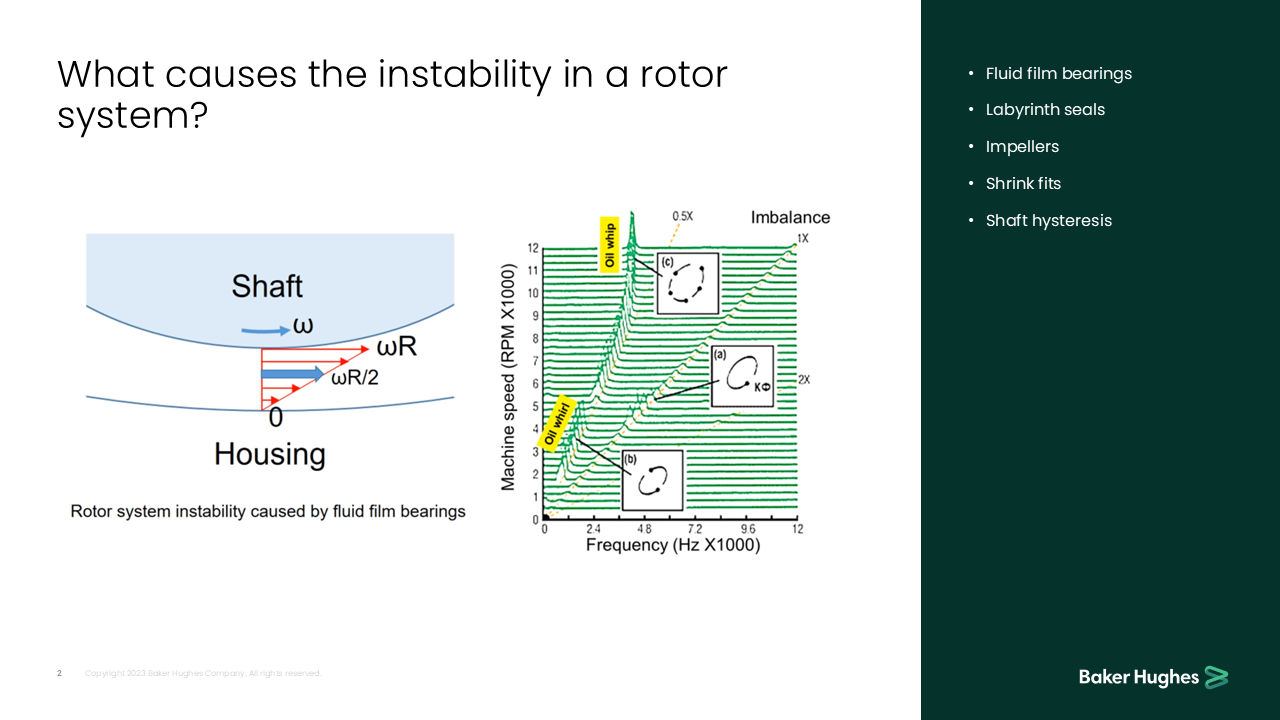The width and height of the screenshot is (1280, 720).
Task: Click the page number 2
Action: point(59,673)
